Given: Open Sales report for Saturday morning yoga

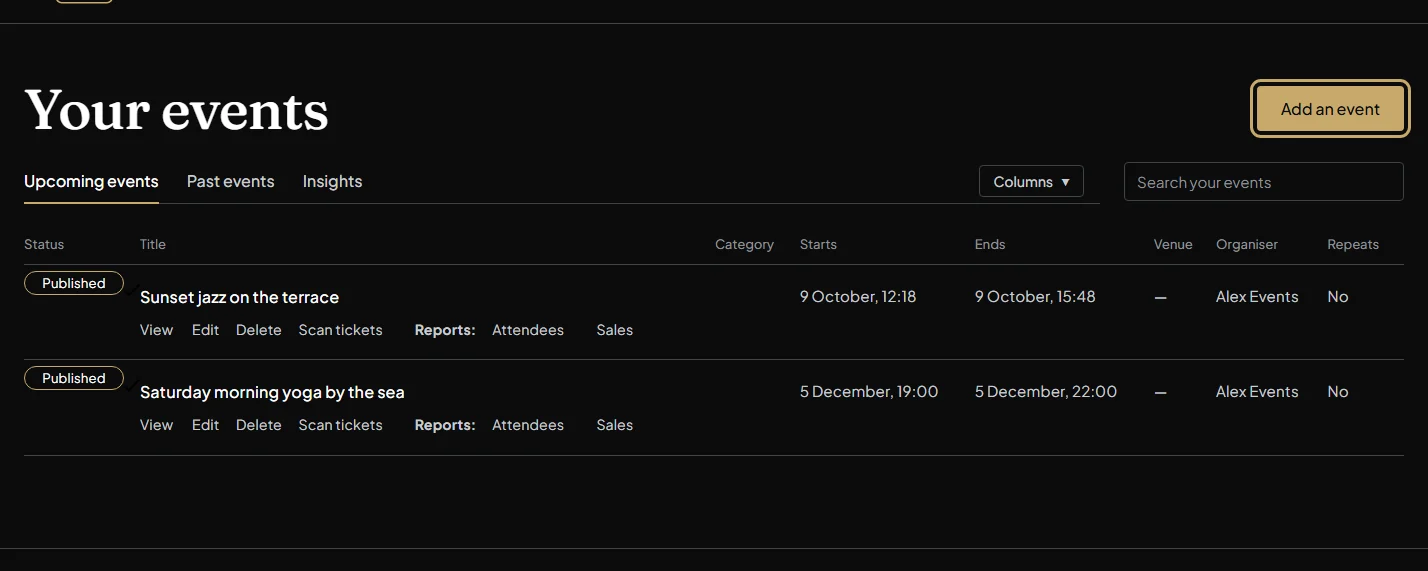Looking at the screenshot, I should click(x=615, y=425).
